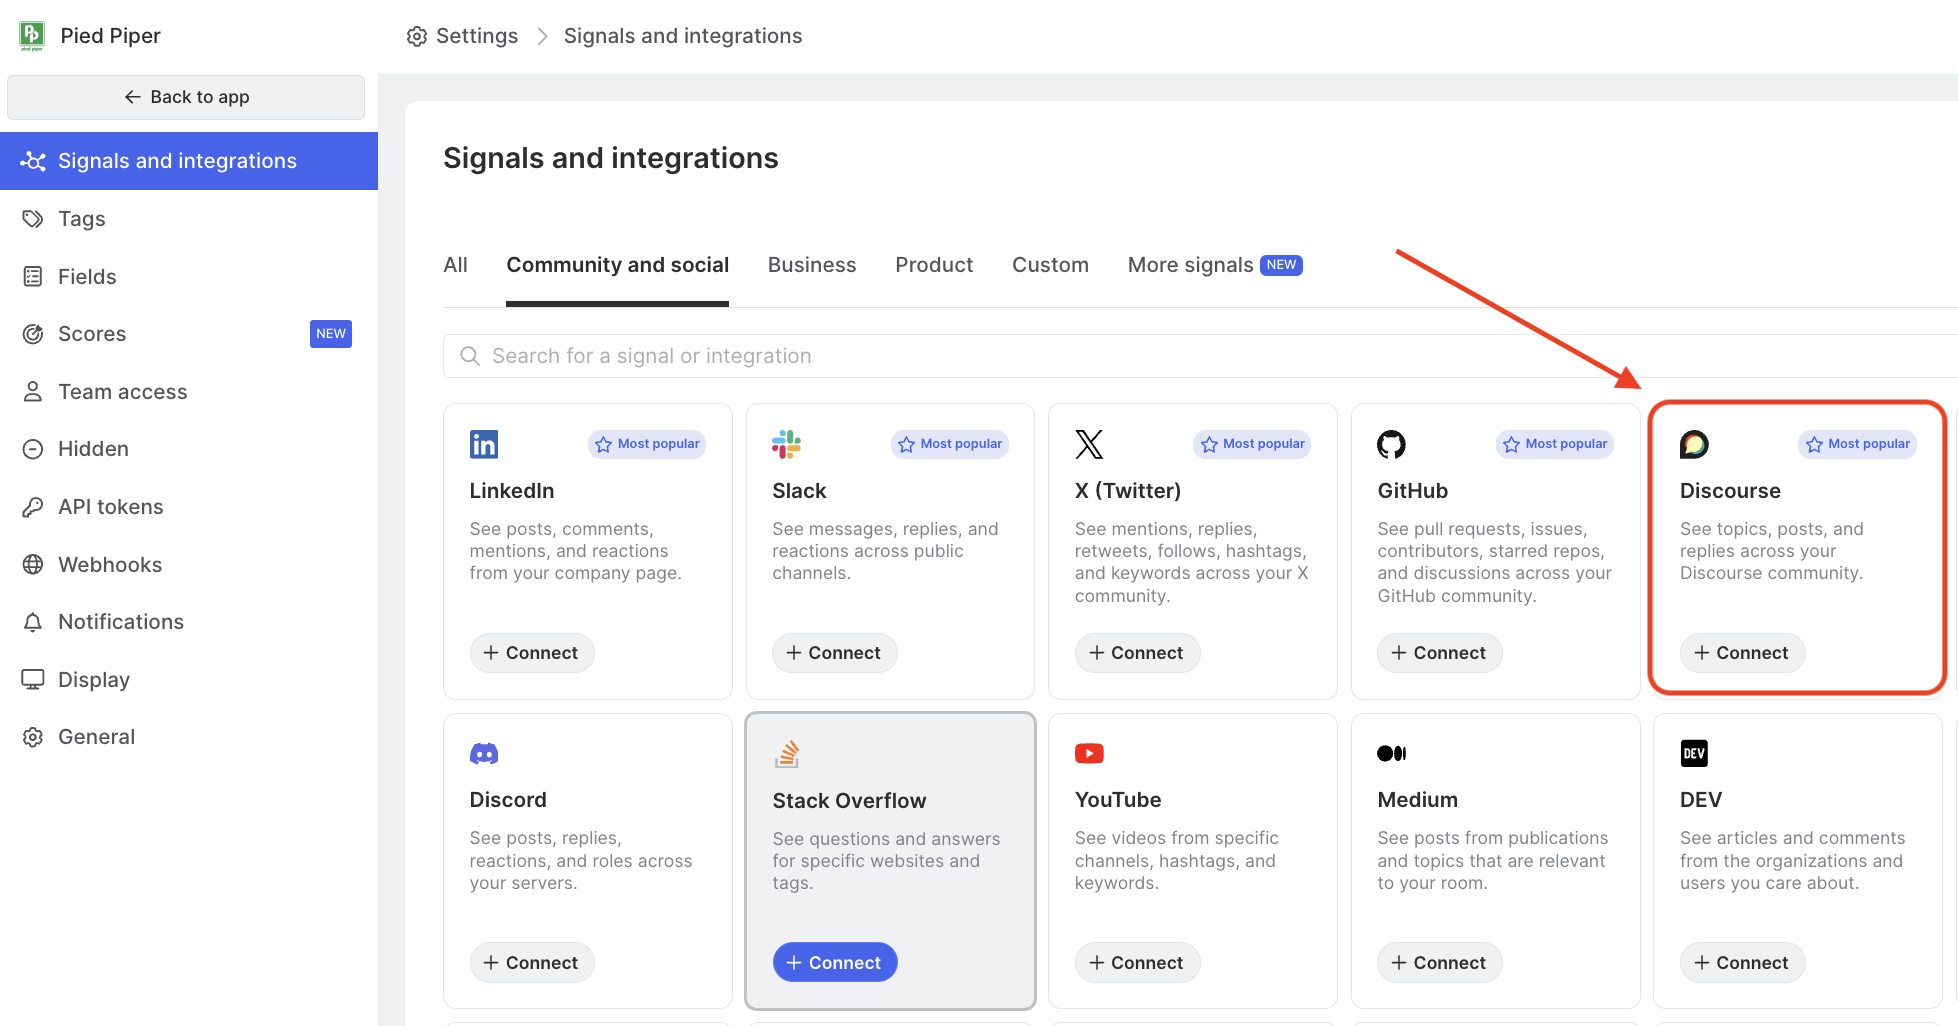The width and height of the screenshot is (1958, 1026).
Task: Click Most popular badge on LinkedIn card
Action: point(647,444)
